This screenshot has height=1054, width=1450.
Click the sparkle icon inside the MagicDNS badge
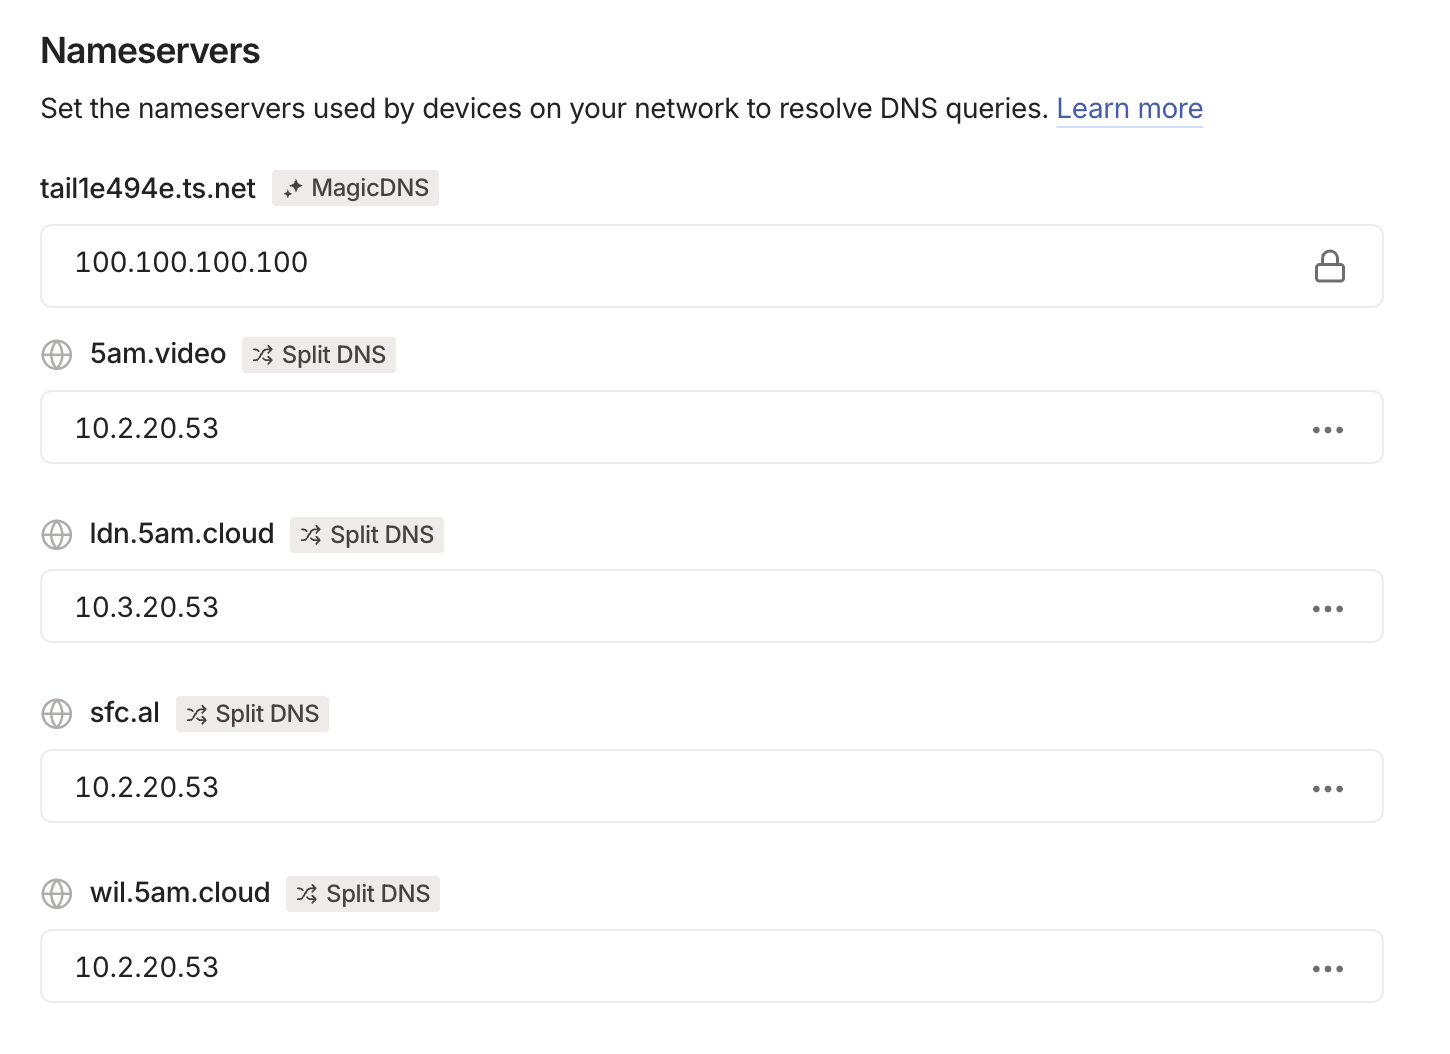tap(293, 188)
